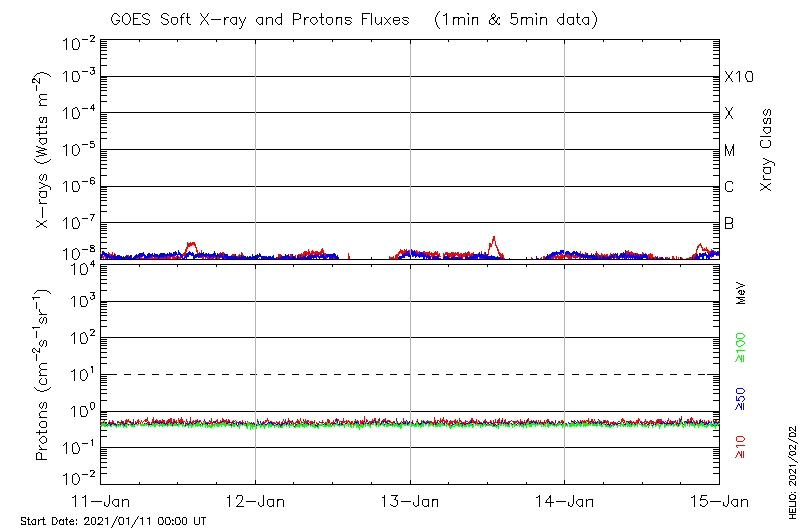Click the 14-Jan date axis label
This screenshot has width=800, height=530.
[565, 500]
